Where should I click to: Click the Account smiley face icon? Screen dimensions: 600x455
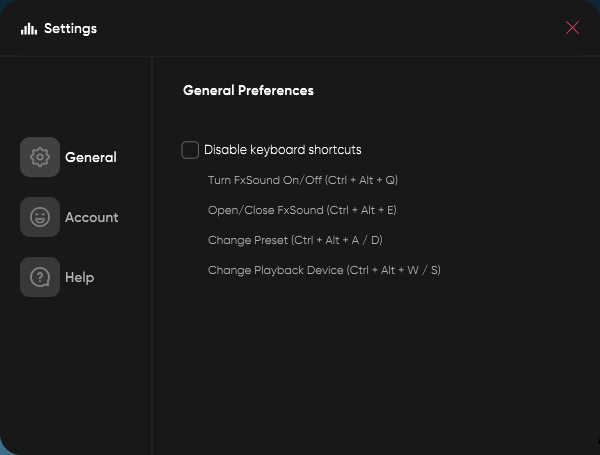(x=40, y=217)
